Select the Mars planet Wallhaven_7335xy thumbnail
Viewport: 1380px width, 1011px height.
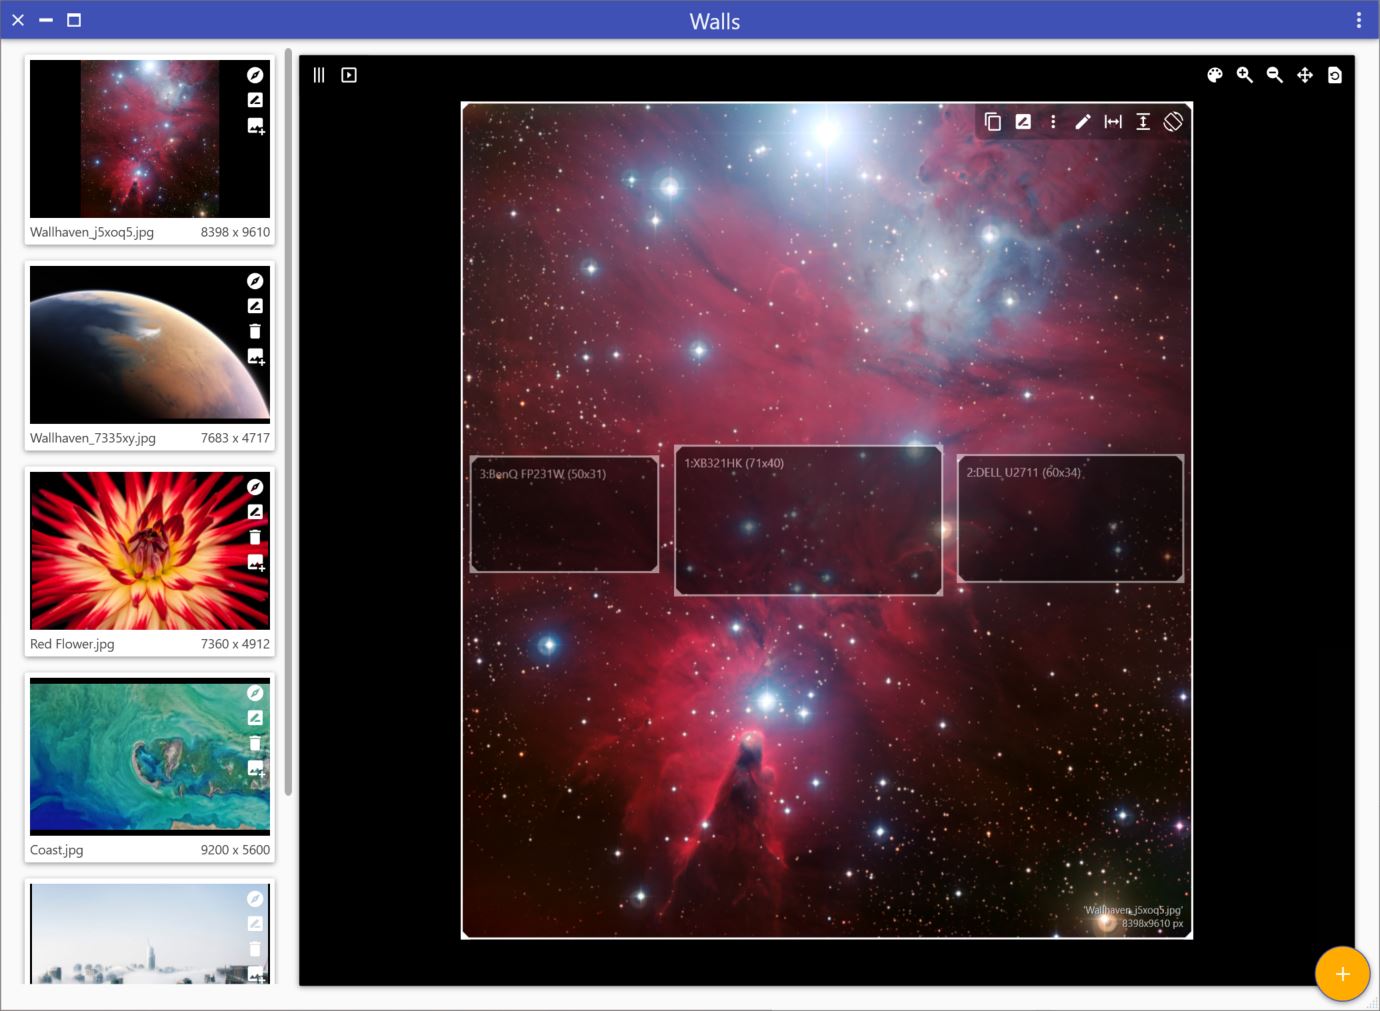(150, 345)
